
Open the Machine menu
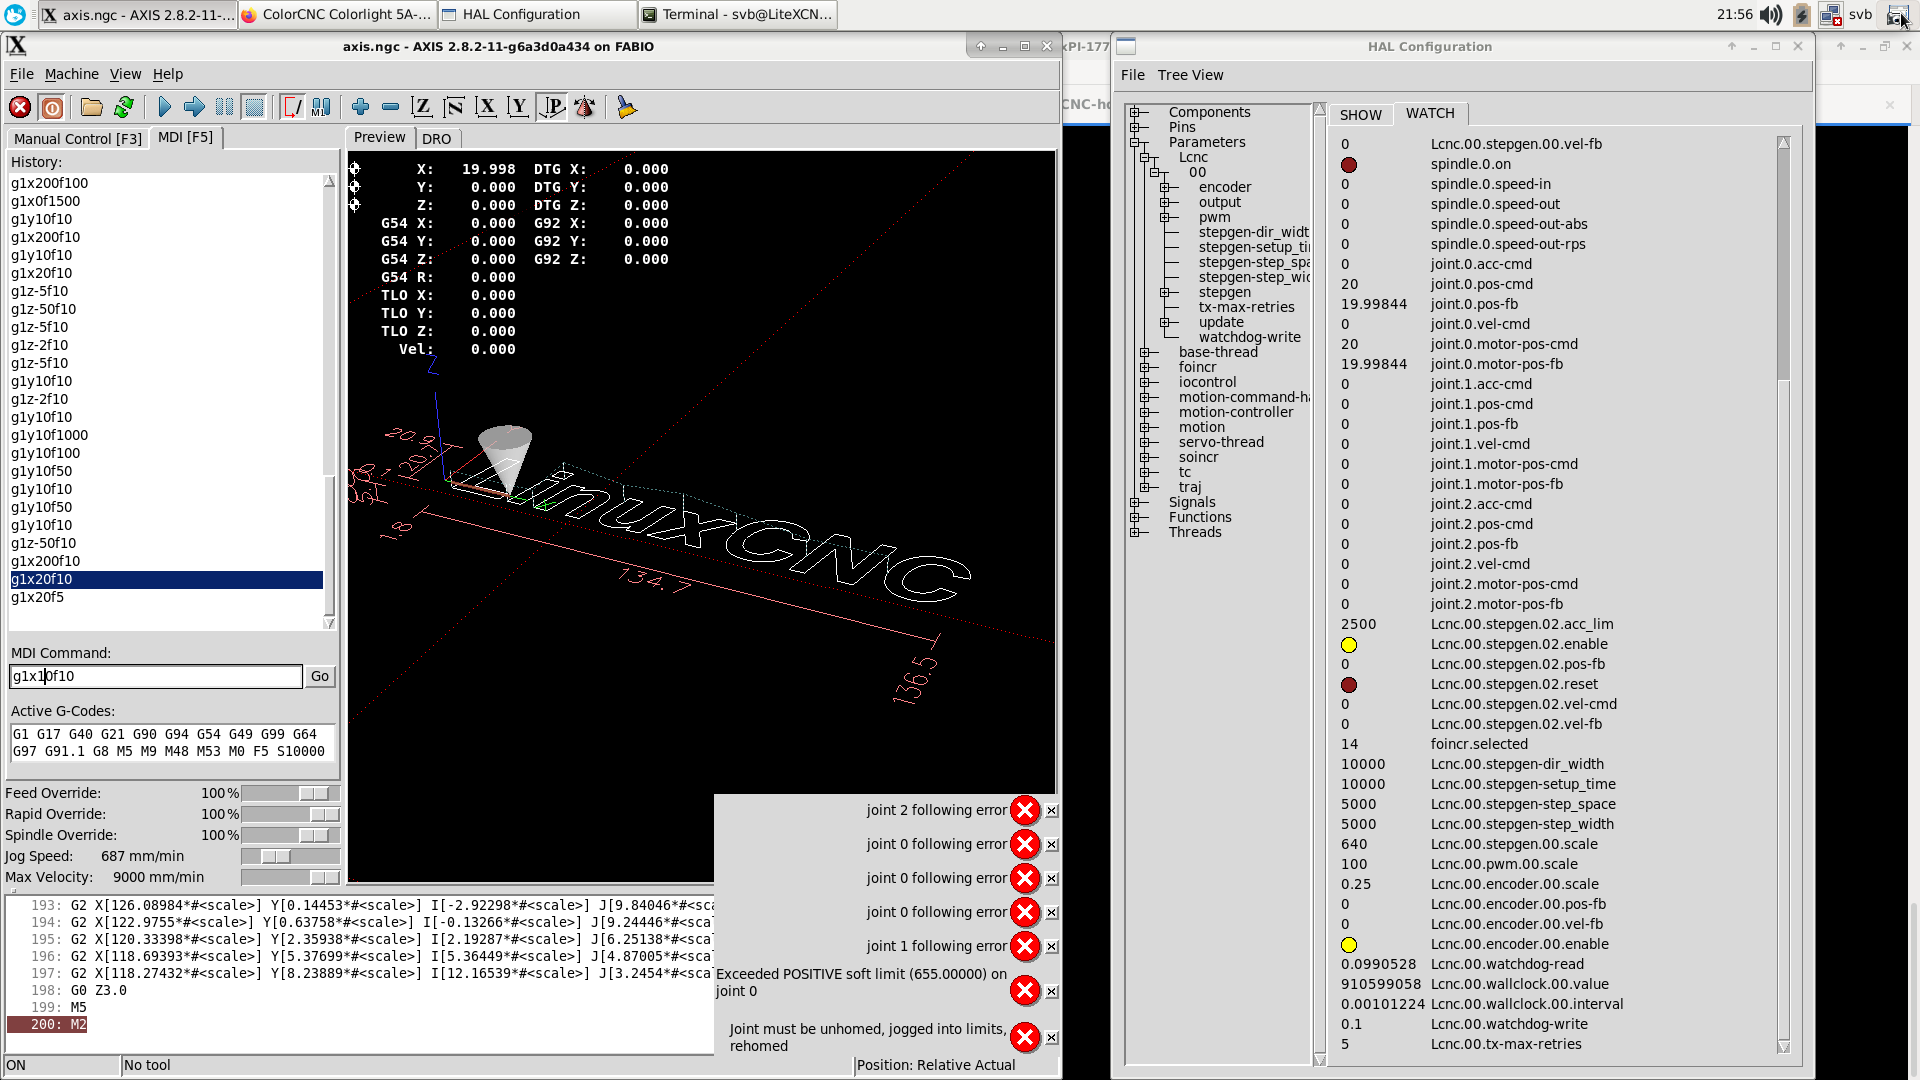click(x=72, y=74)
